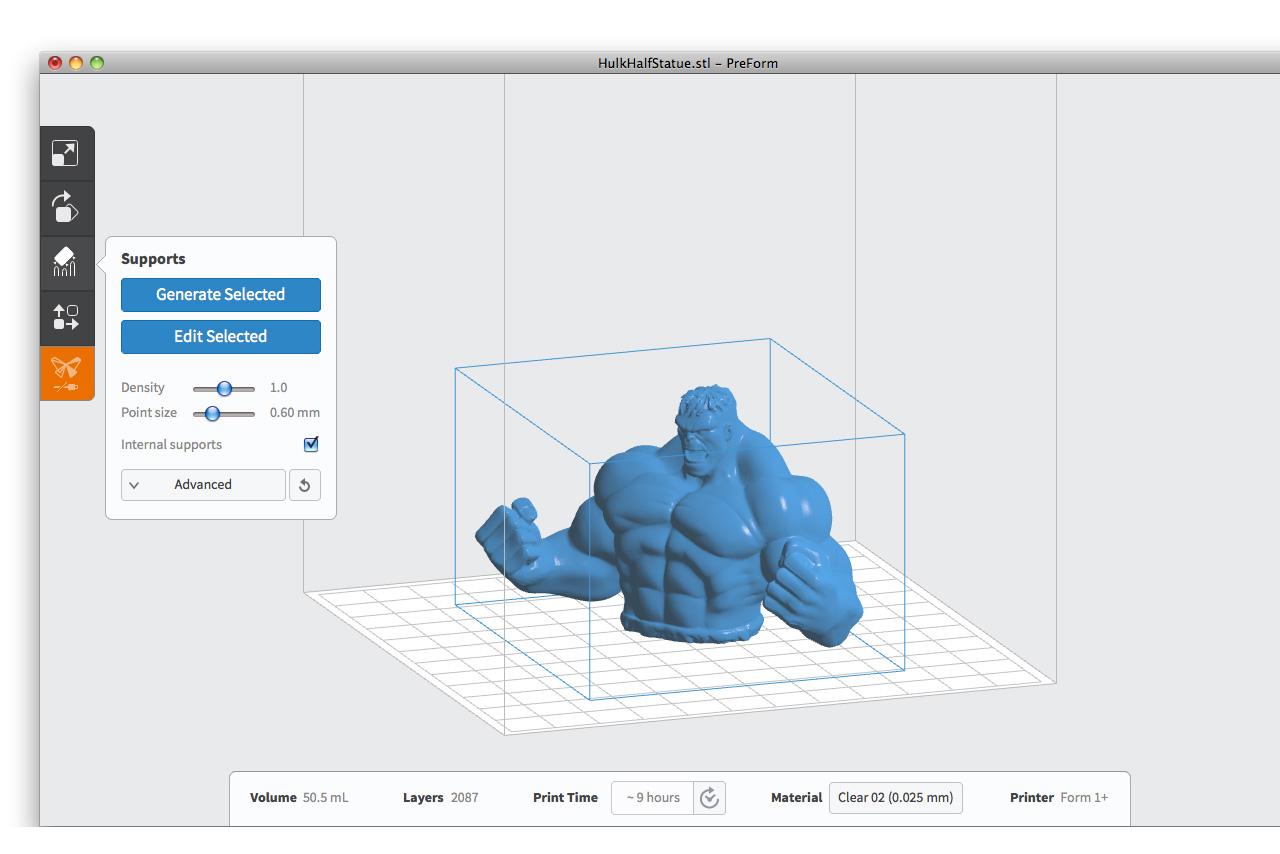
Task: Click the Density value 1.0
Action: coord(278,388)
